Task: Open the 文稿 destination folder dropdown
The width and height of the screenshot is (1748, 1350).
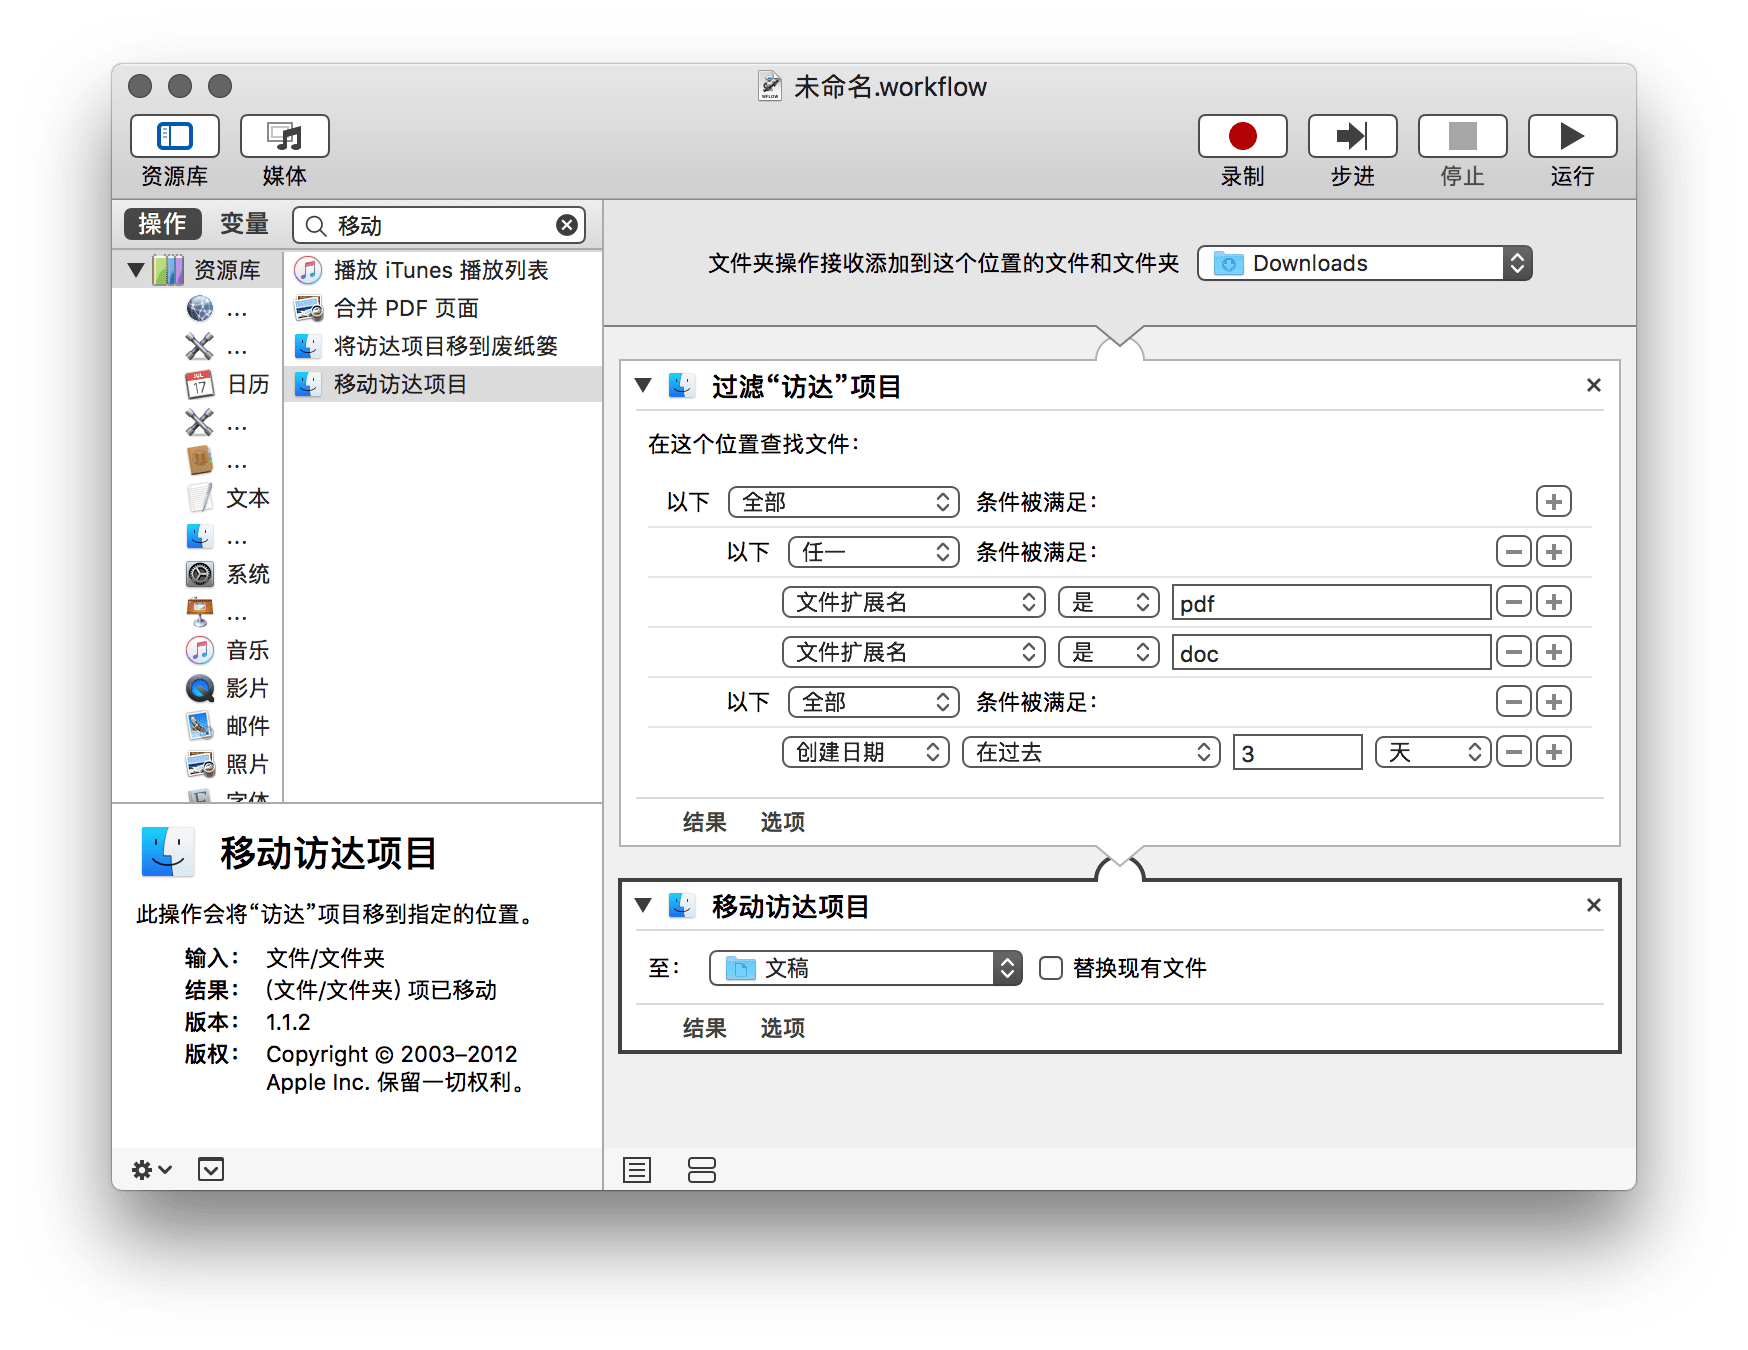Action: (x=865, y=968)
